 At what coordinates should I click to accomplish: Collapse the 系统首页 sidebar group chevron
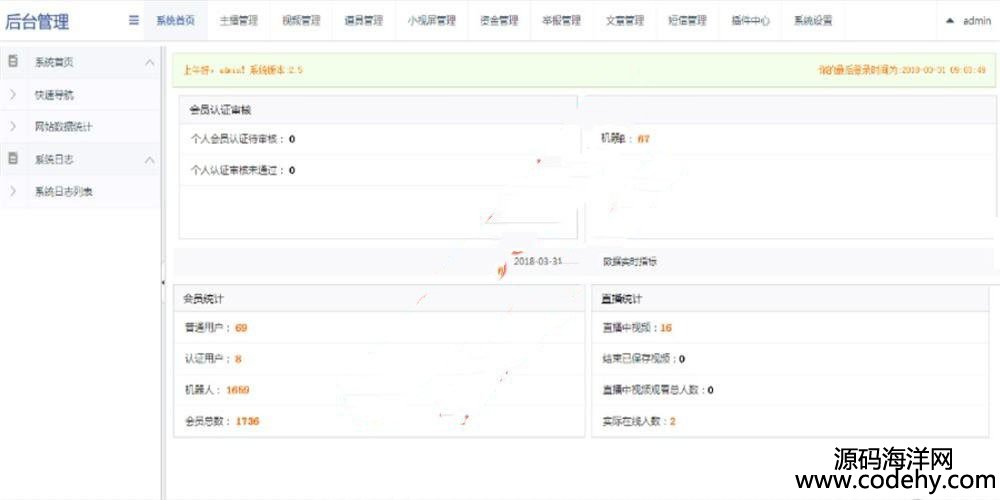[x=149, y=62]
